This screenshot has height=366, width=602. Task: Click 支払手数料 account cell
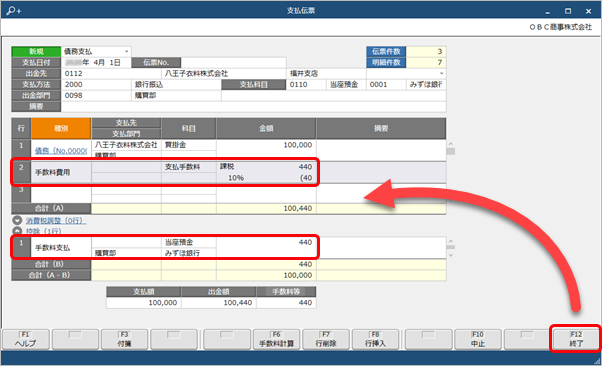(x=189, y=167)
